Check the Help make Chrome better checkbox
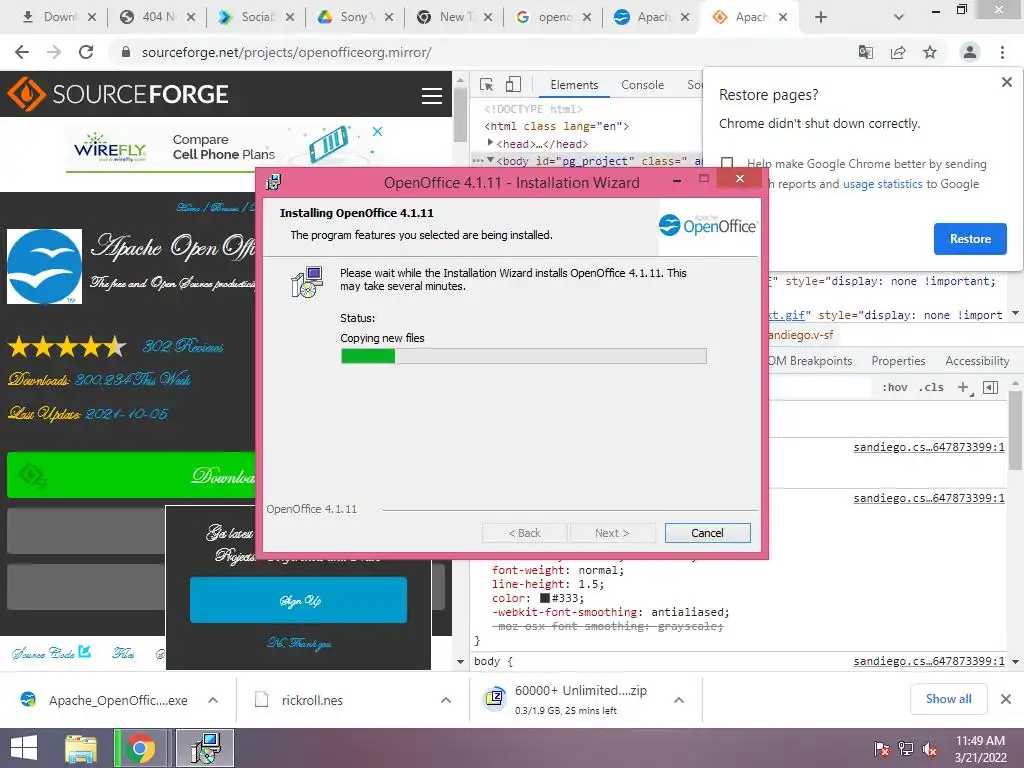 coord(727,163)
